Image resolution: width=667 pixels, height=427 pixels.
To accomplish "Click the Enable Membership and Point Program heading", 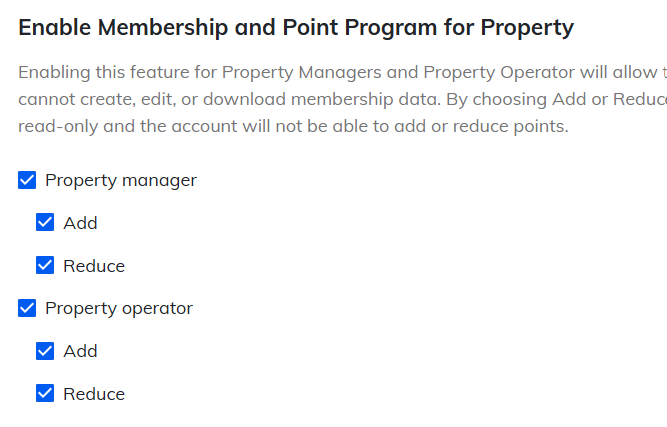I will point(296,27).
